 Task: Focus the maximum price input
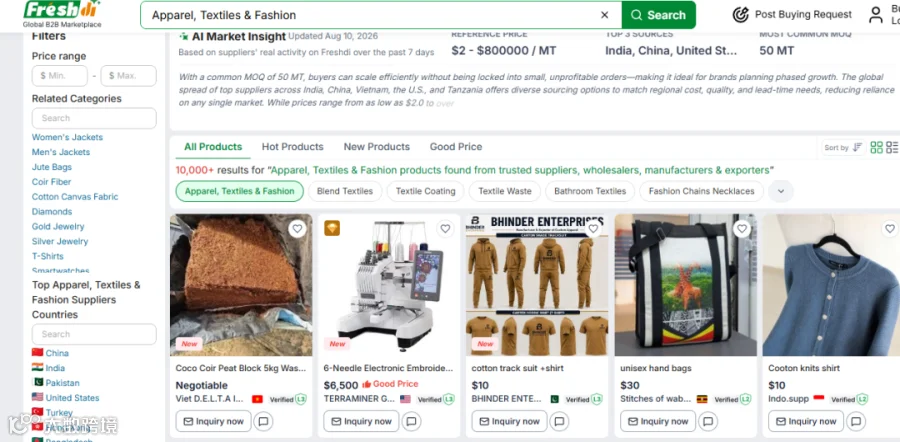pos(128,76)
